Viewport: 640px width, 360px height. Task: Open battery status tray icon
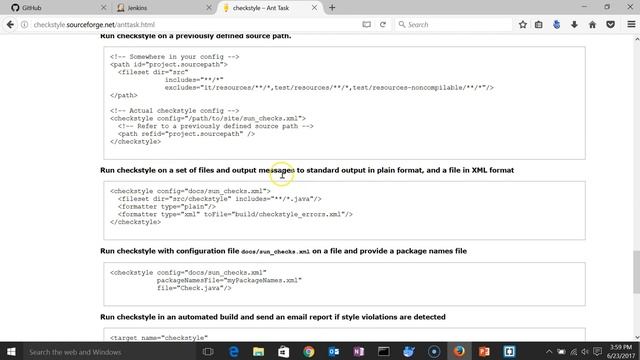[562, 351]
